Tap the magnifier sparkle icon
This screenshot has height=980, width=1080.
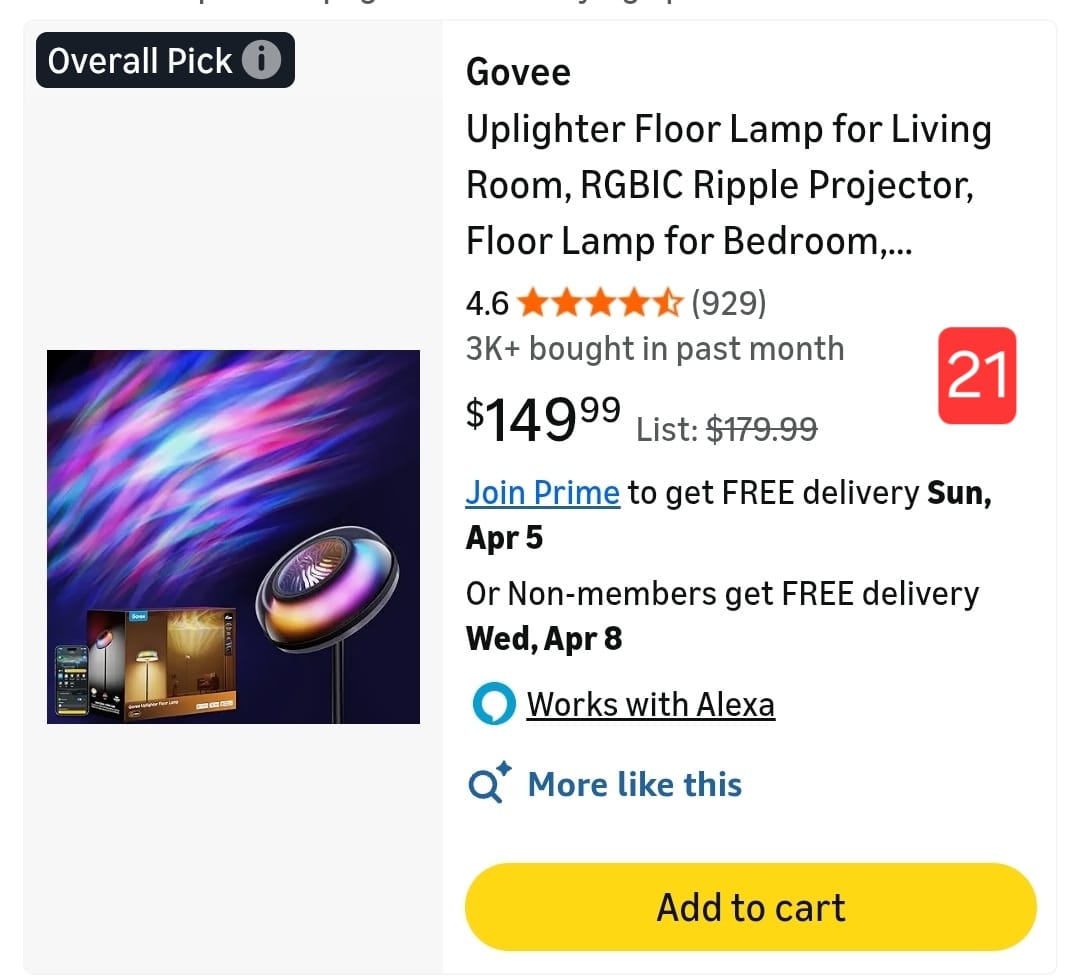tap(490, 784)
